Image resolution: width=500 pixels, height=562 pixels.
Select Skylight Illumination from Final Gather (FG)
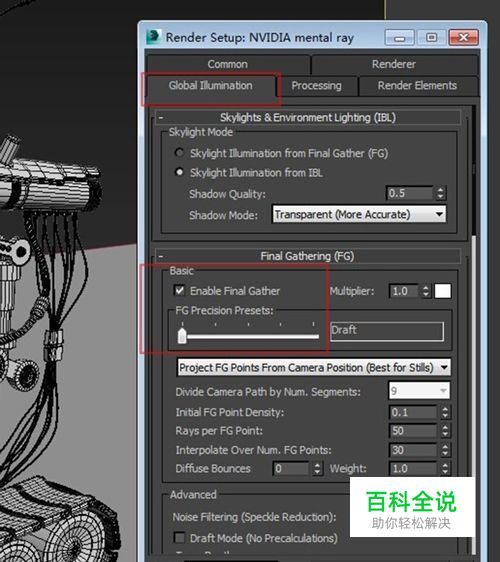180,153
